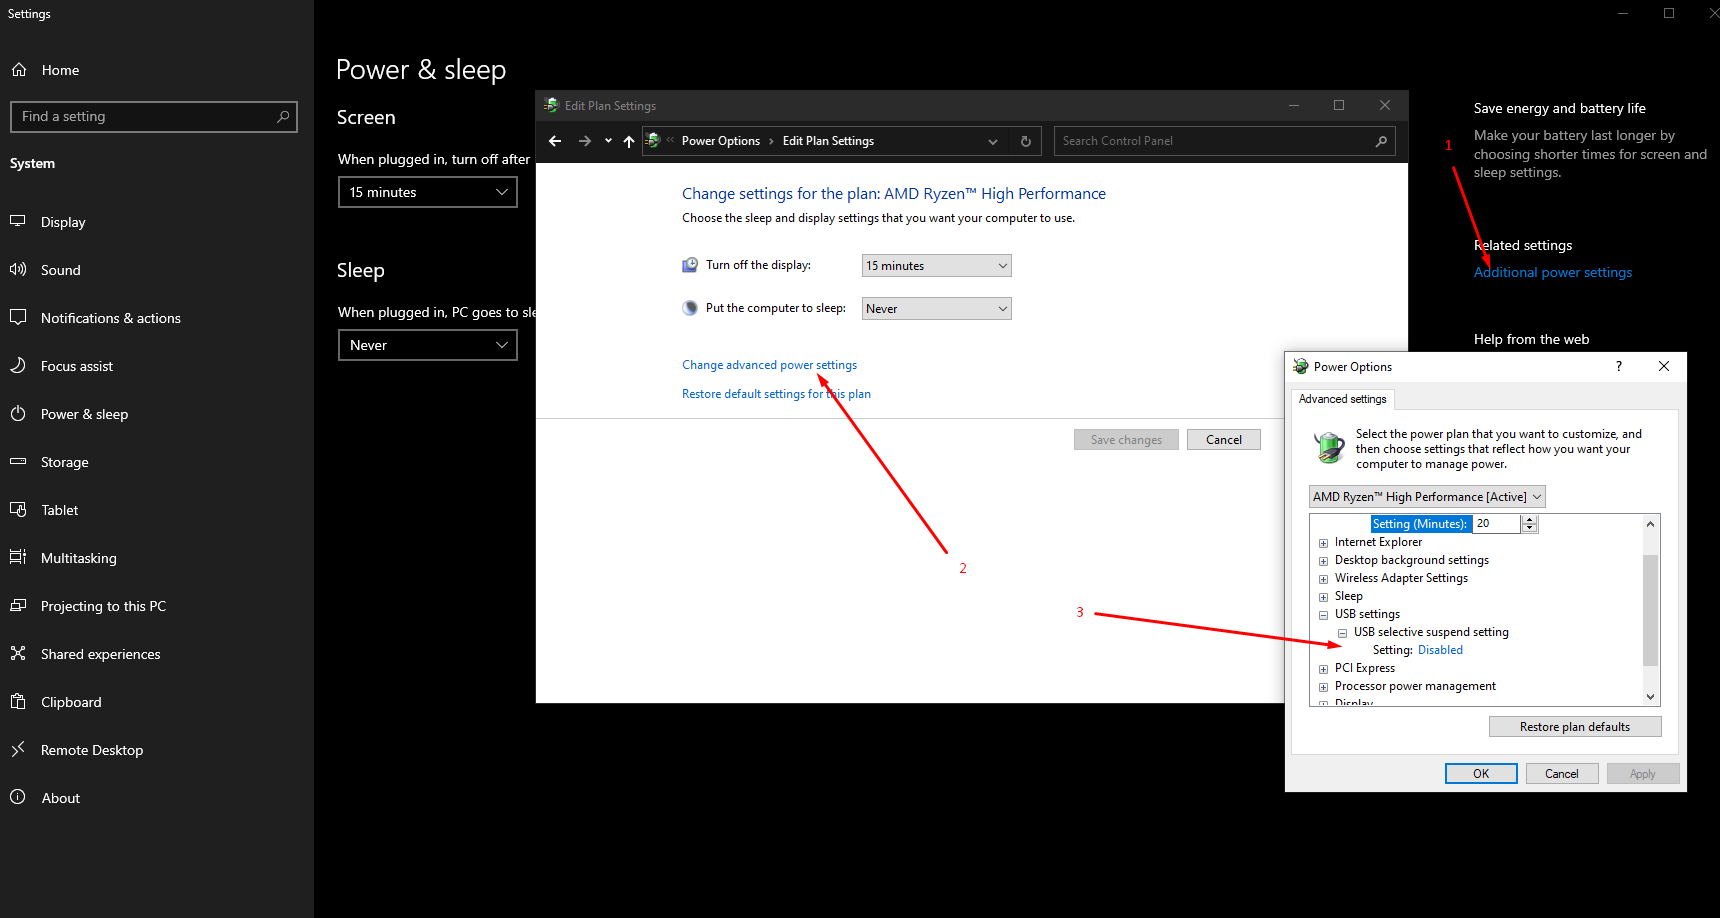
Task: Open Power Options in the breadcrumb path
Action: (720, 141)
